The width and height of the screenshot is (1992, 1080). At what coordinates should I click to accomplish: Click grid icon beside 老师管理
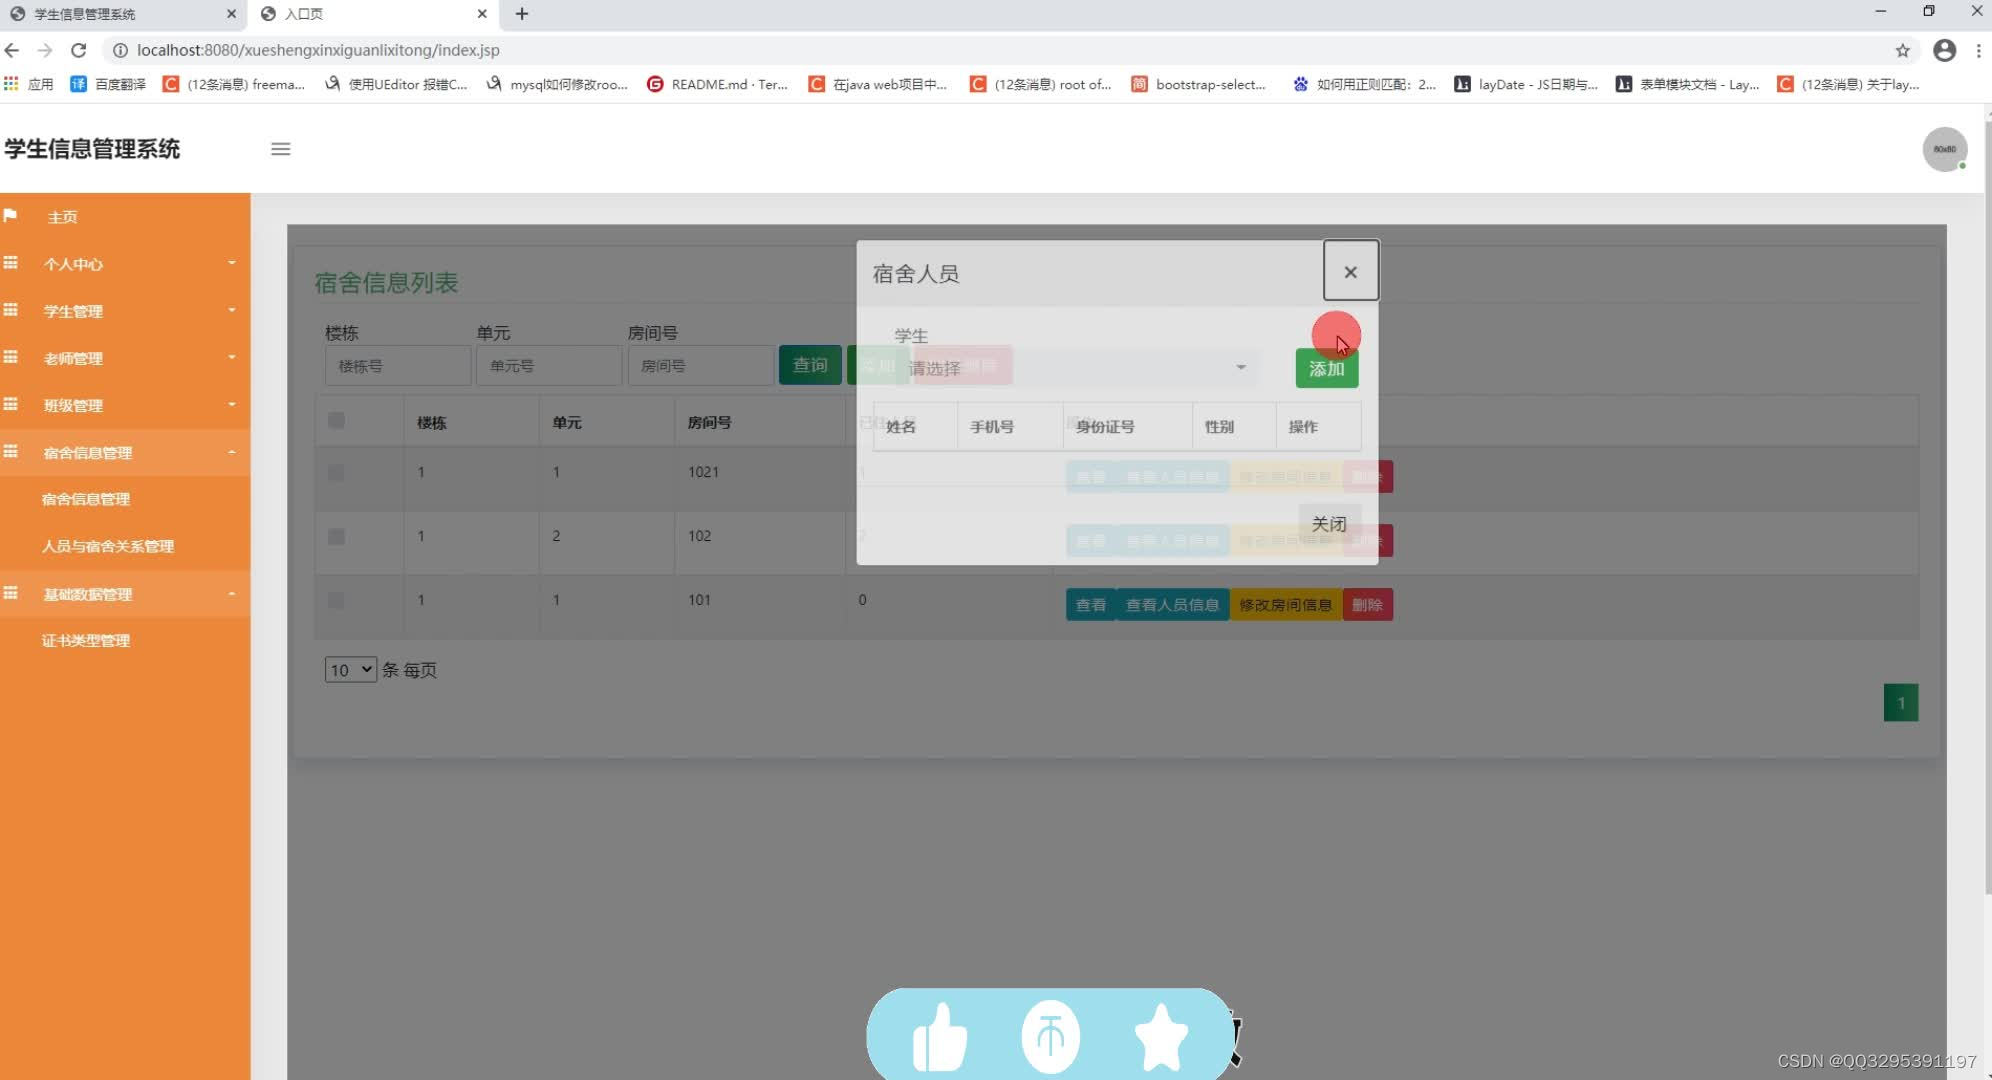tap(11, 357)
